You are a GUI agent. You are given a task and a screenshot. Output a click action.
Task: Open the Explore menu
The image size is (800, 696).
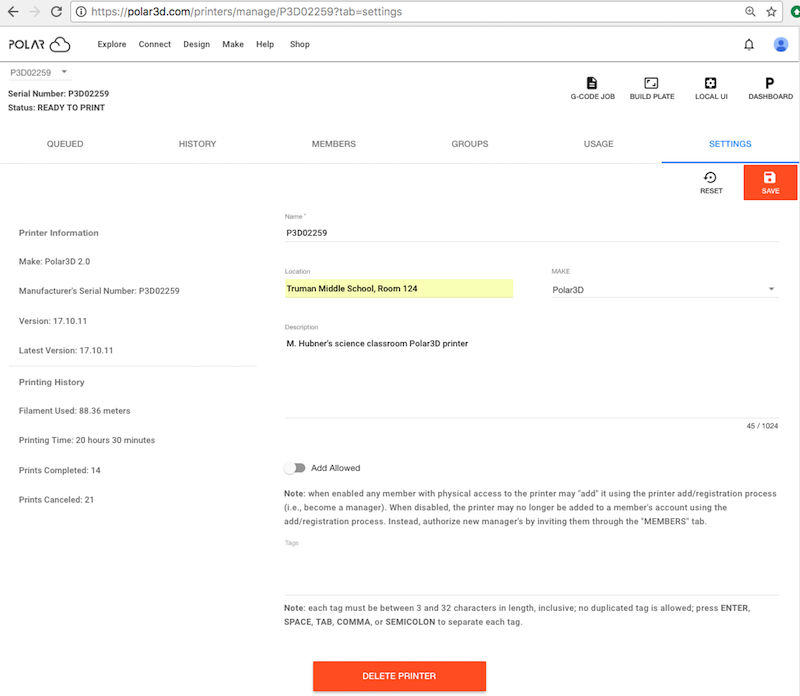[112, 44]
